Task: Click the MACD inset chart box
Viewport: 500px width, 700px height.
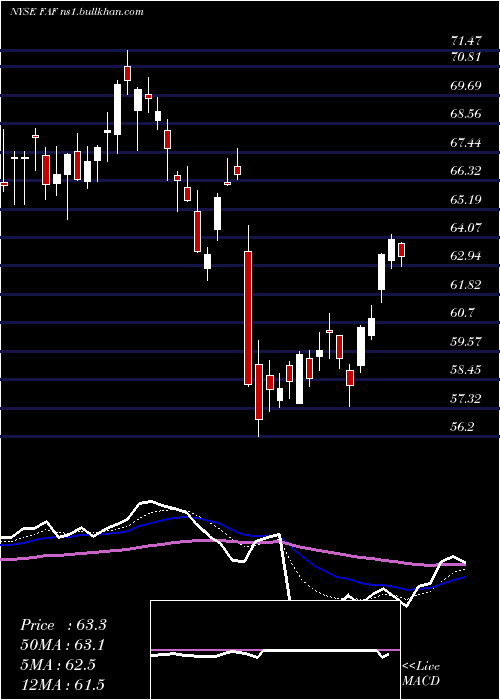Action: pos(275,650)
